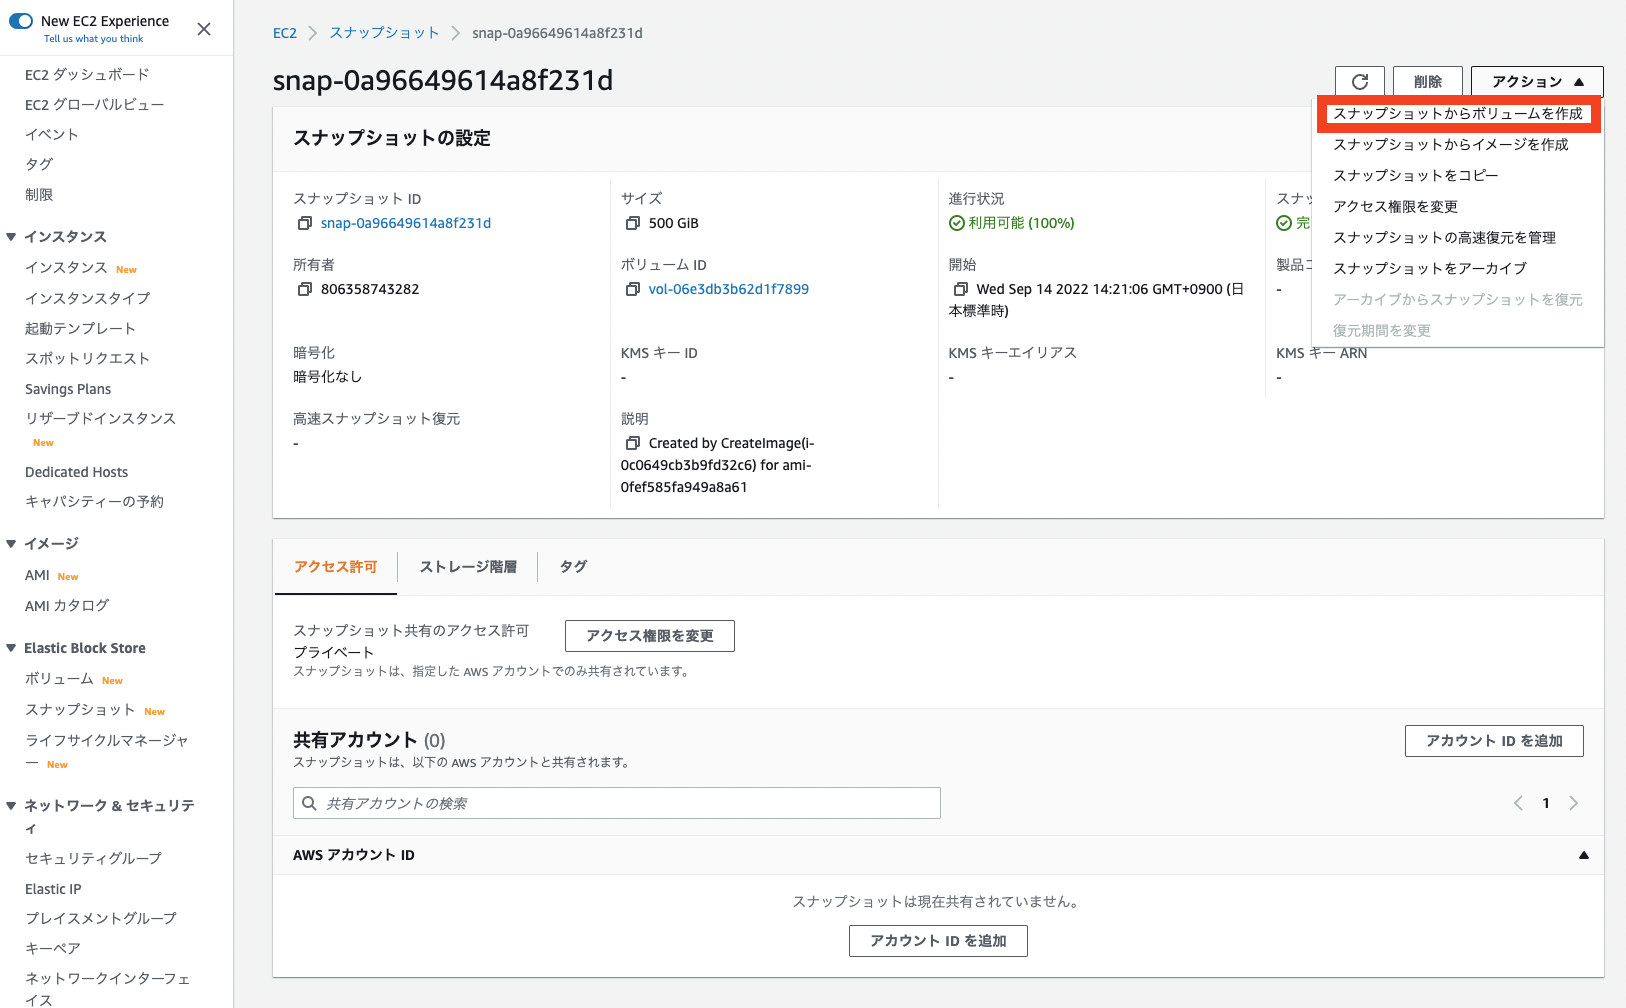Screen dimensions: 1626x1008
Task: Open スナップショット in sidebar
Action: tap(80, 710)
